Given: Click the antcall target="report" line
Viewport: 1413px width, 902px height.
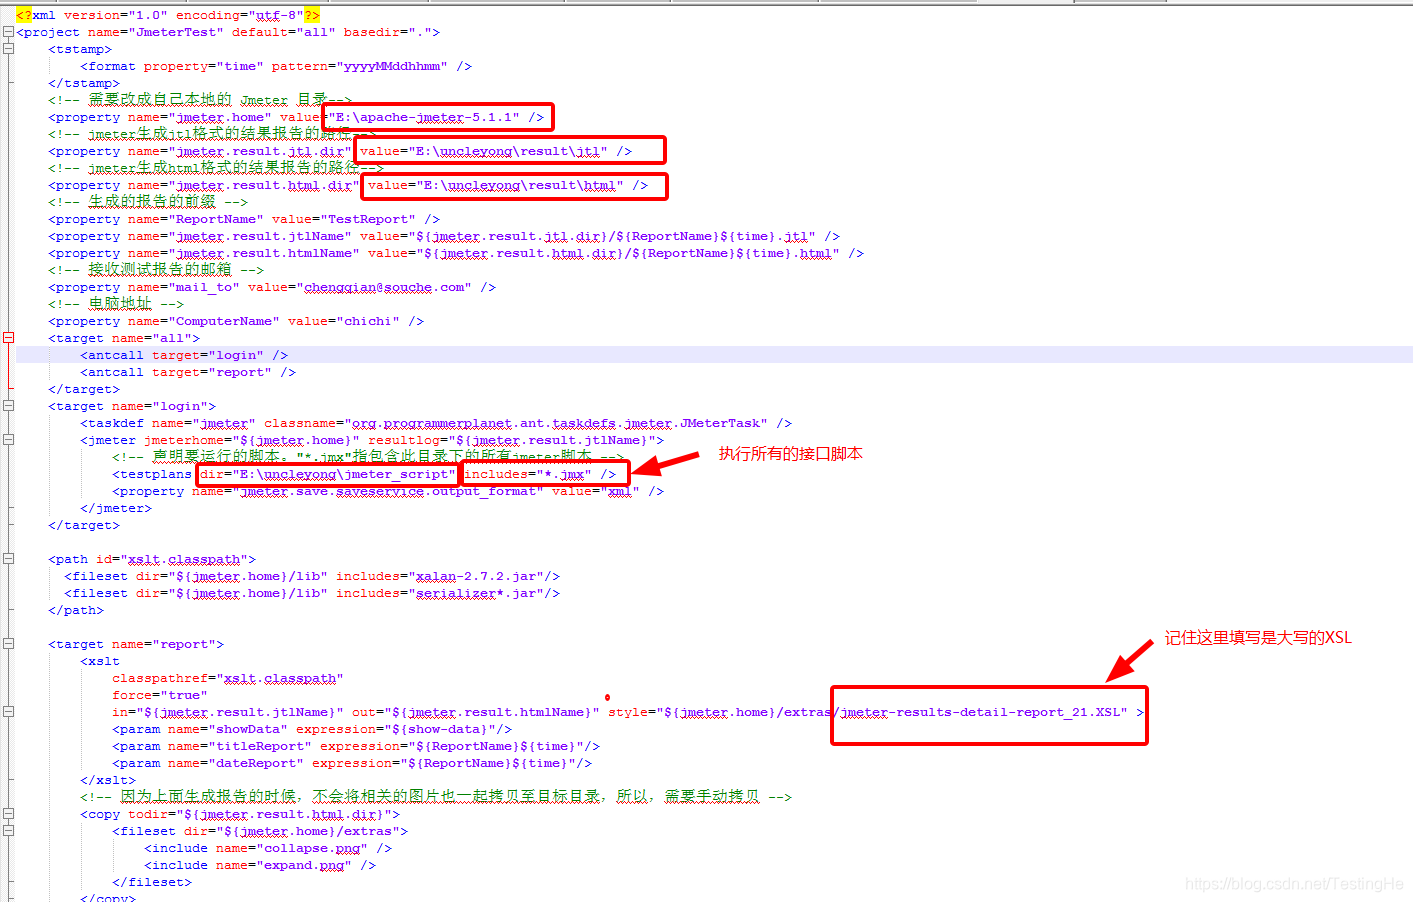Looking at the screenshot, I should 188,372.
